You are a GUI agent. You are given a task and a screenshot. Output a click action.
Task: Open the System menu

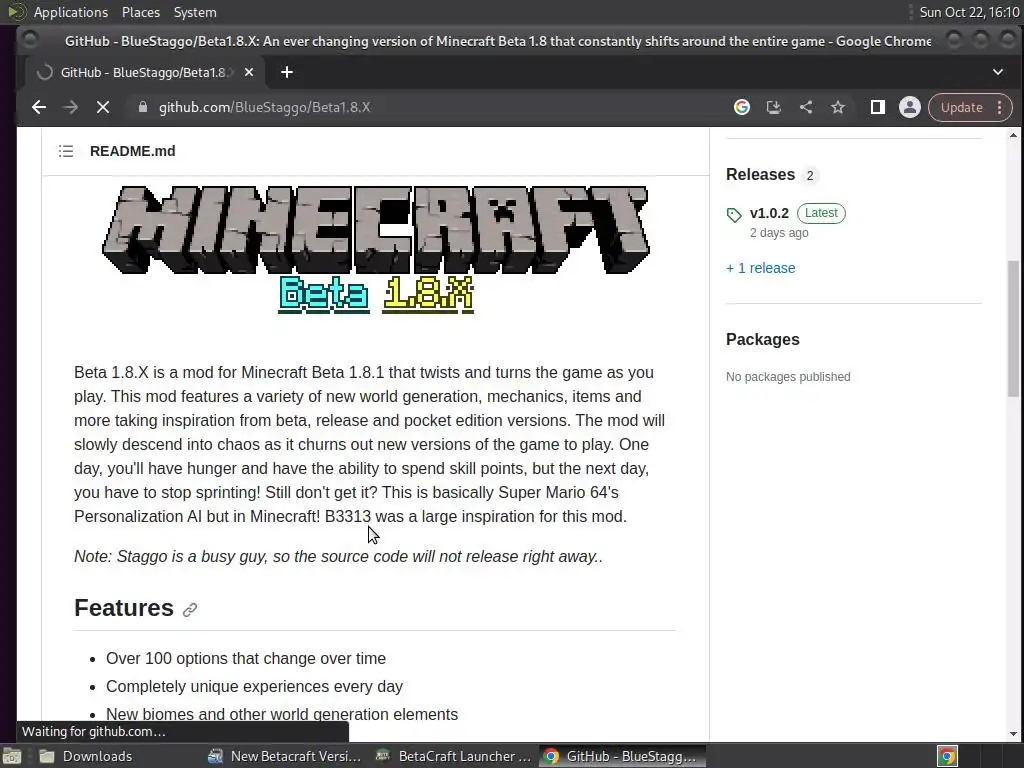tap(195, 12)
